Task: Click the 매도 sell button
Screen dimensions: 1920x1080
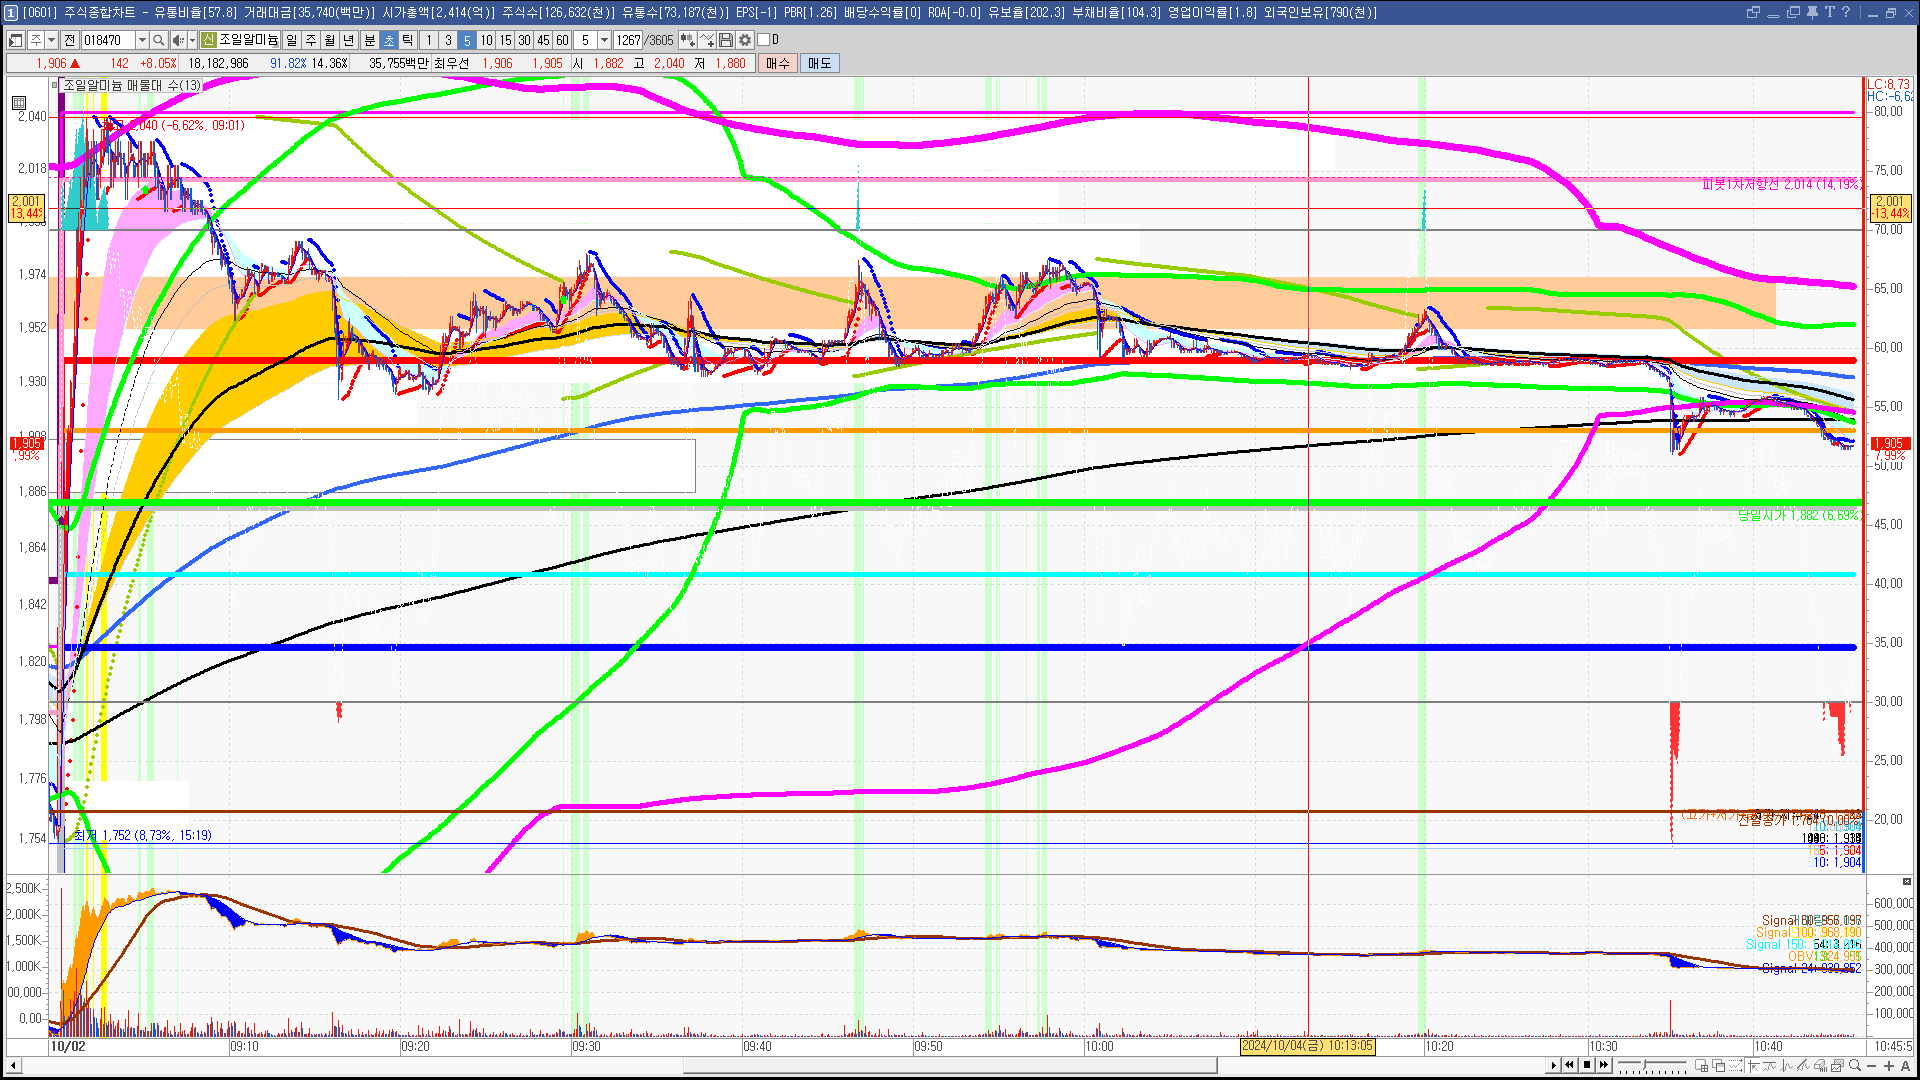Action: (x=819, y=63)
